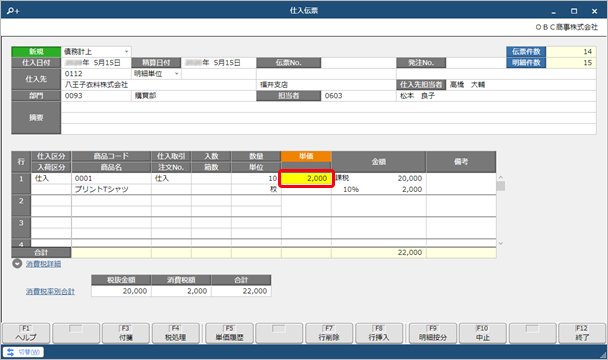Open the 消費税詳細 link

43,264
